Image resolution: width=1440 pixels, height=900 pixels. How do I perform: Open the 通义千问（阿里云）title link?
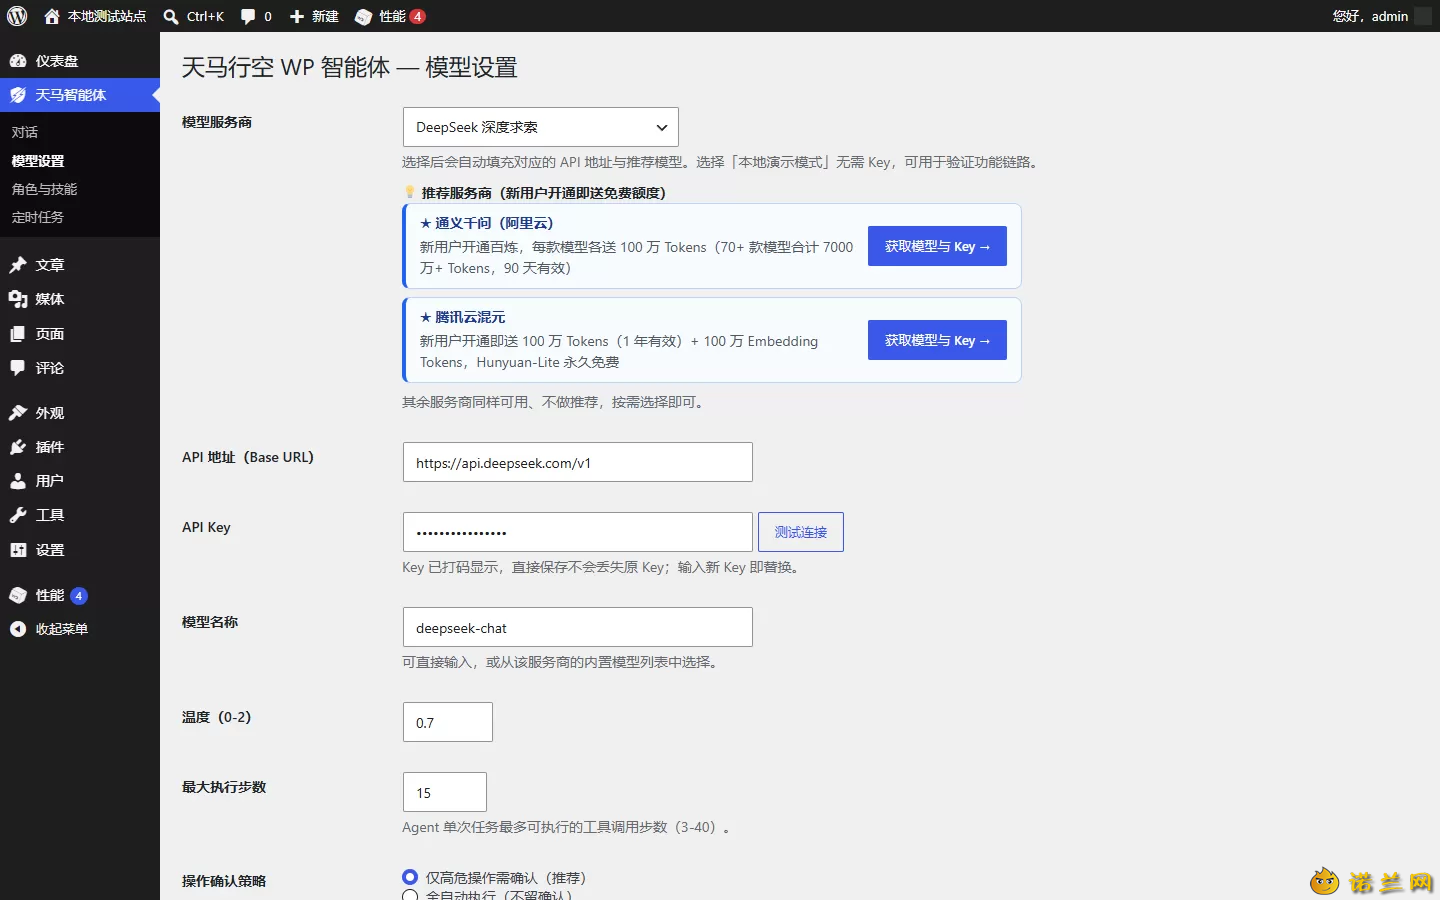487,223
